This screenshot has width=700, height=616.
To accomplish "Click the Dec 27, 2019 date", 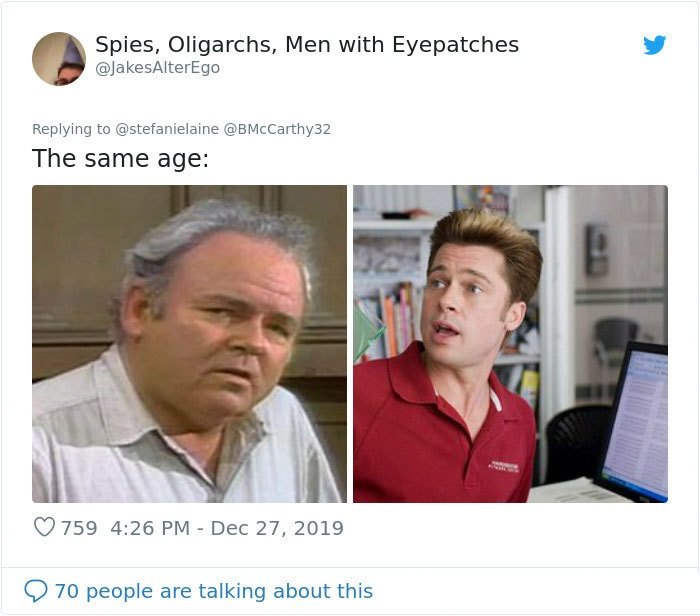I will 277,528.
